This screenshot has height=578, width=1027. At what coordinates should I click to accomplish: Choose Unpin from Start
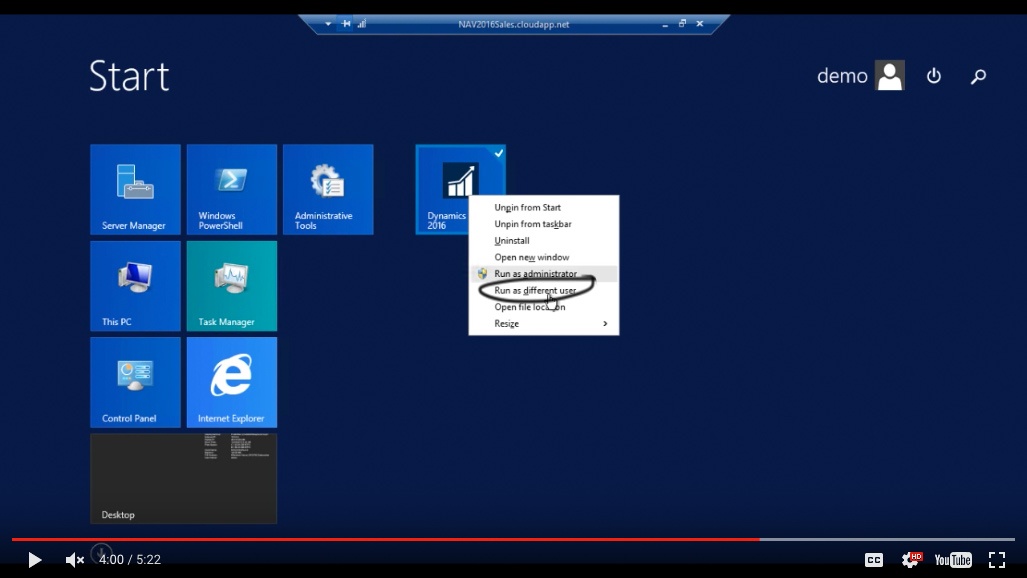click(x=527, y=208)
